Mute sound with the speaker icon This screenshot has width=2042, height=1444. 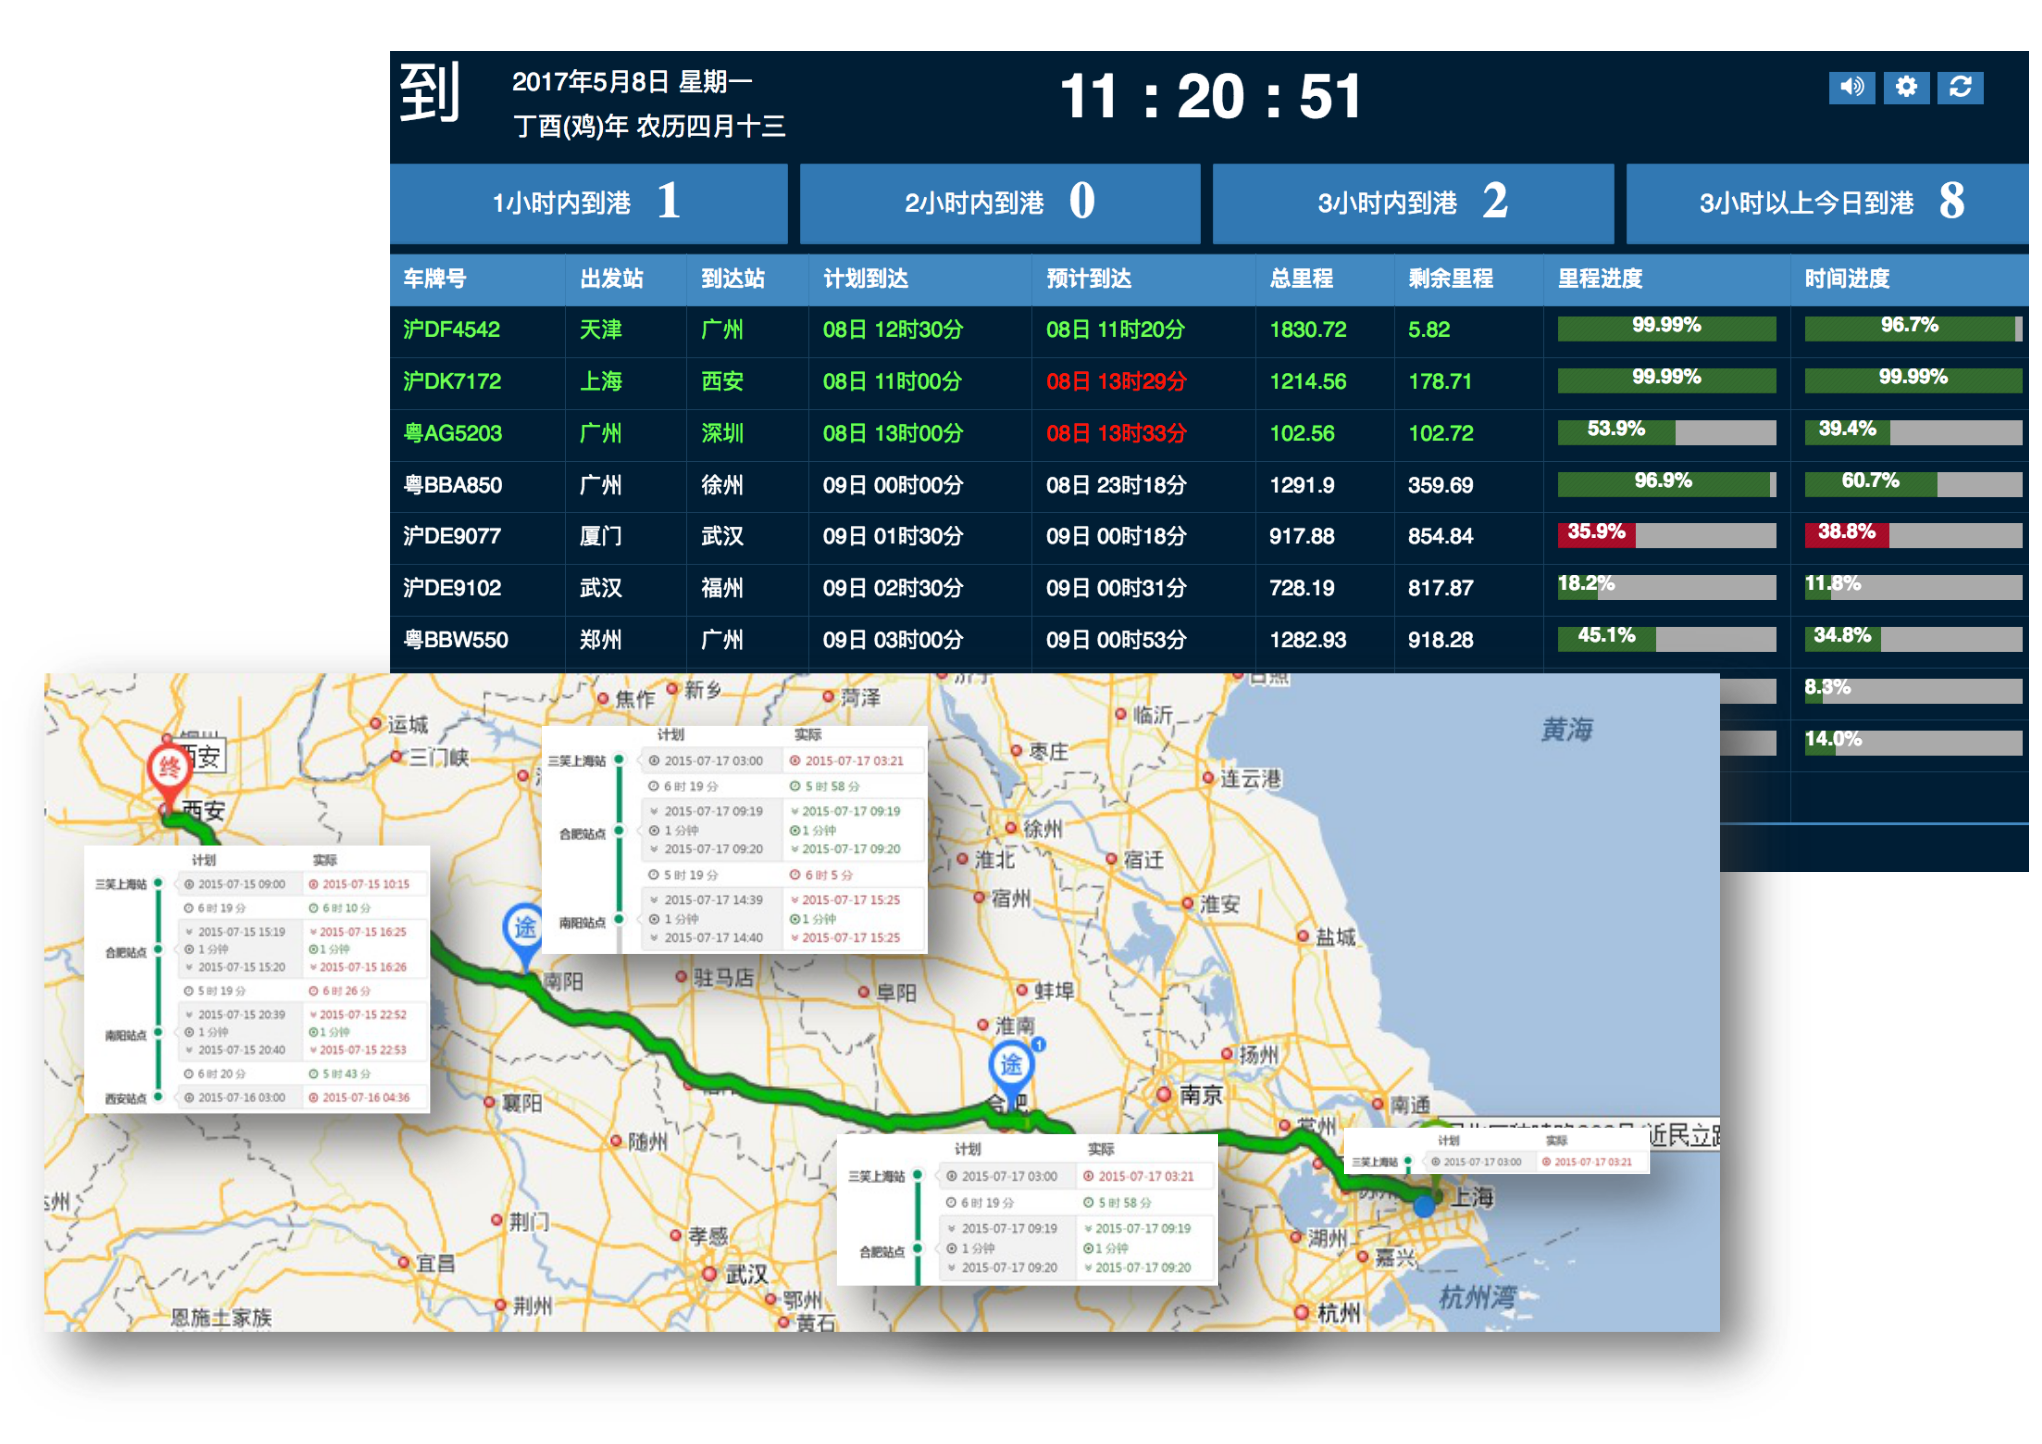(1852, 88)
